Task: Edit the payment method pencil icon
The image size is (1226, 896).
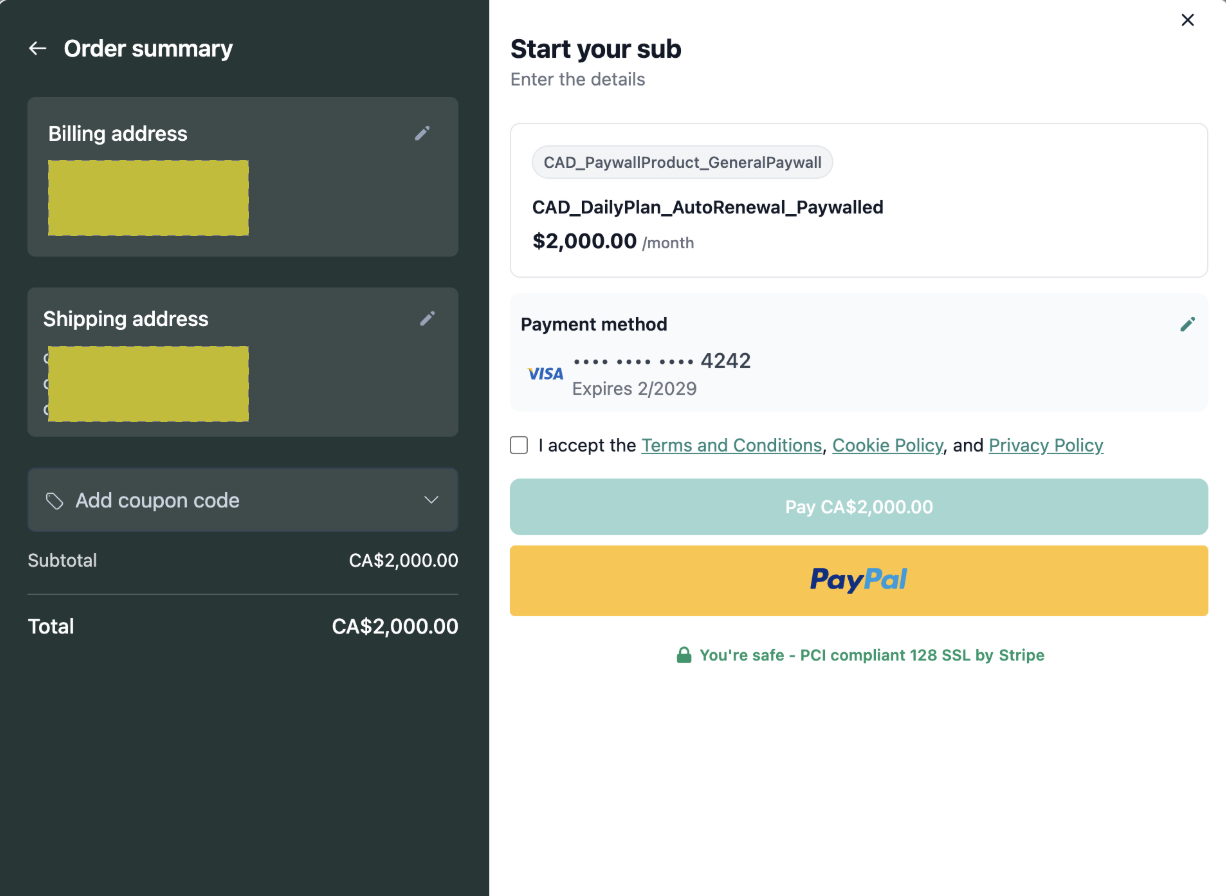Action: pos(1187,324)
